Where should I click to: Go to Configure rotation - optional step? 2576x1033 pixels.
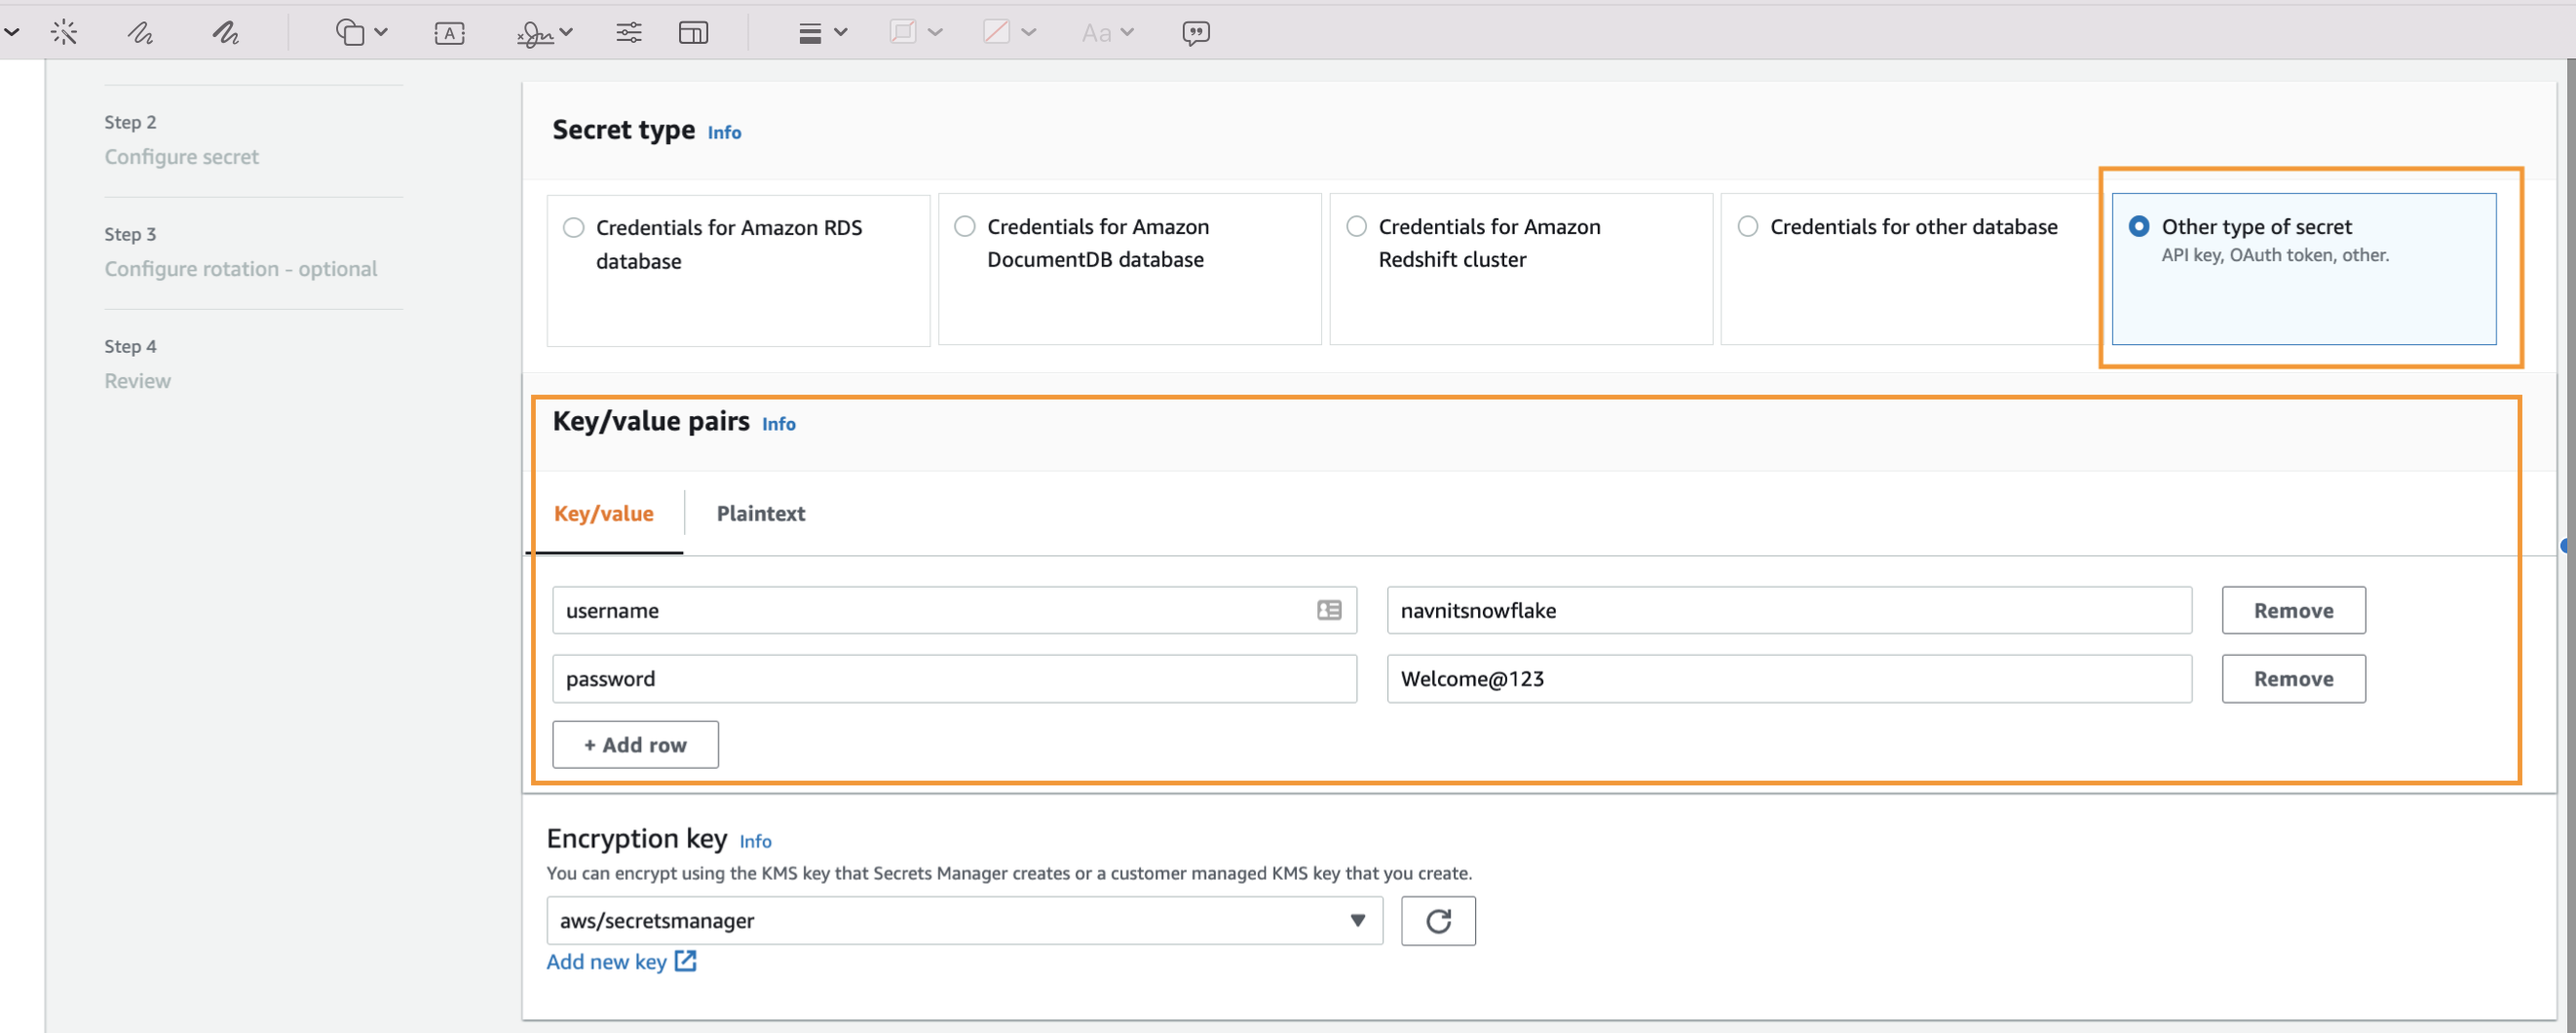pos(241,269)
